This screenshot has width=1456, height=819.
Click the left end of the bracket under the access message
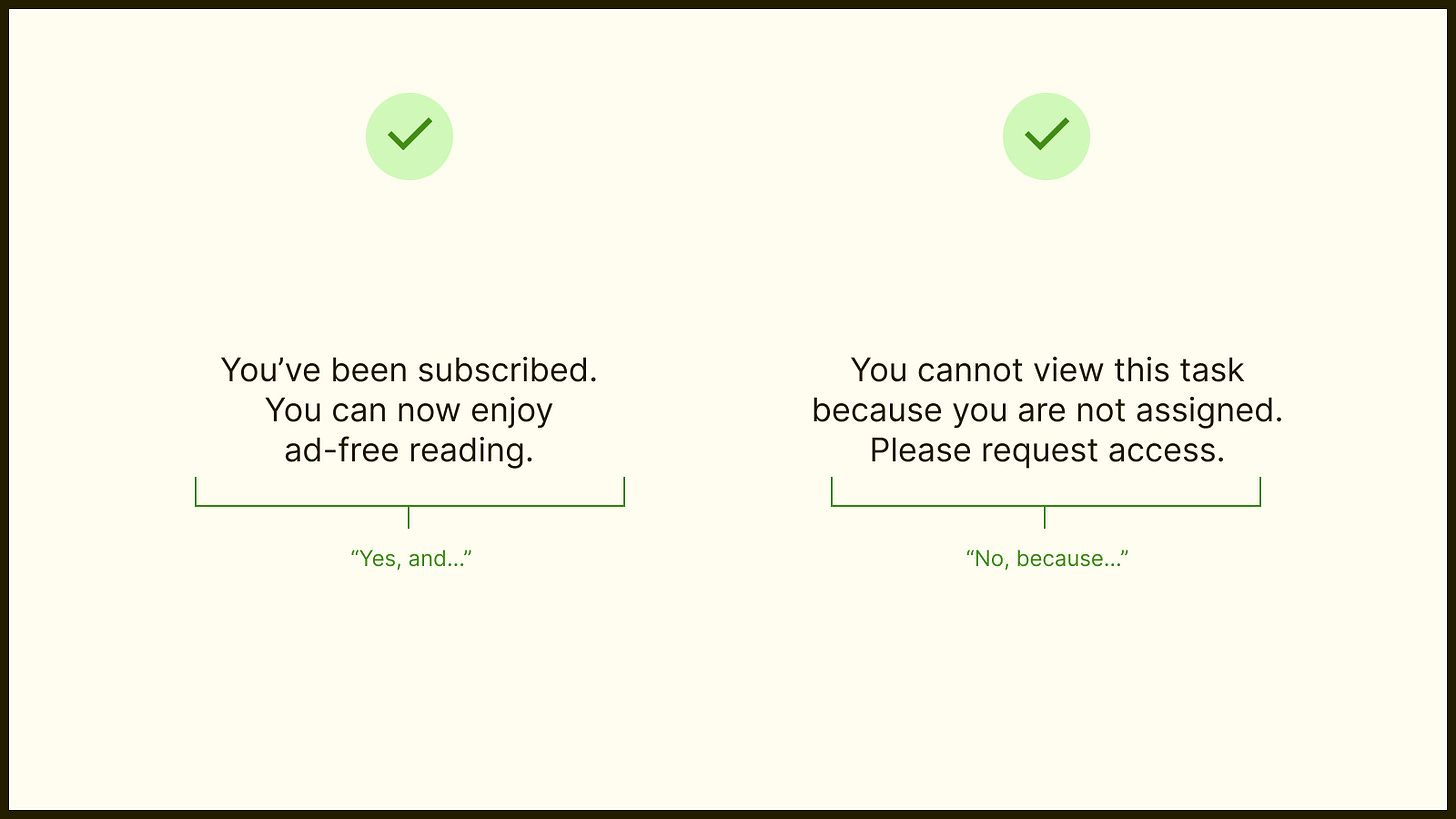point(832,491)
